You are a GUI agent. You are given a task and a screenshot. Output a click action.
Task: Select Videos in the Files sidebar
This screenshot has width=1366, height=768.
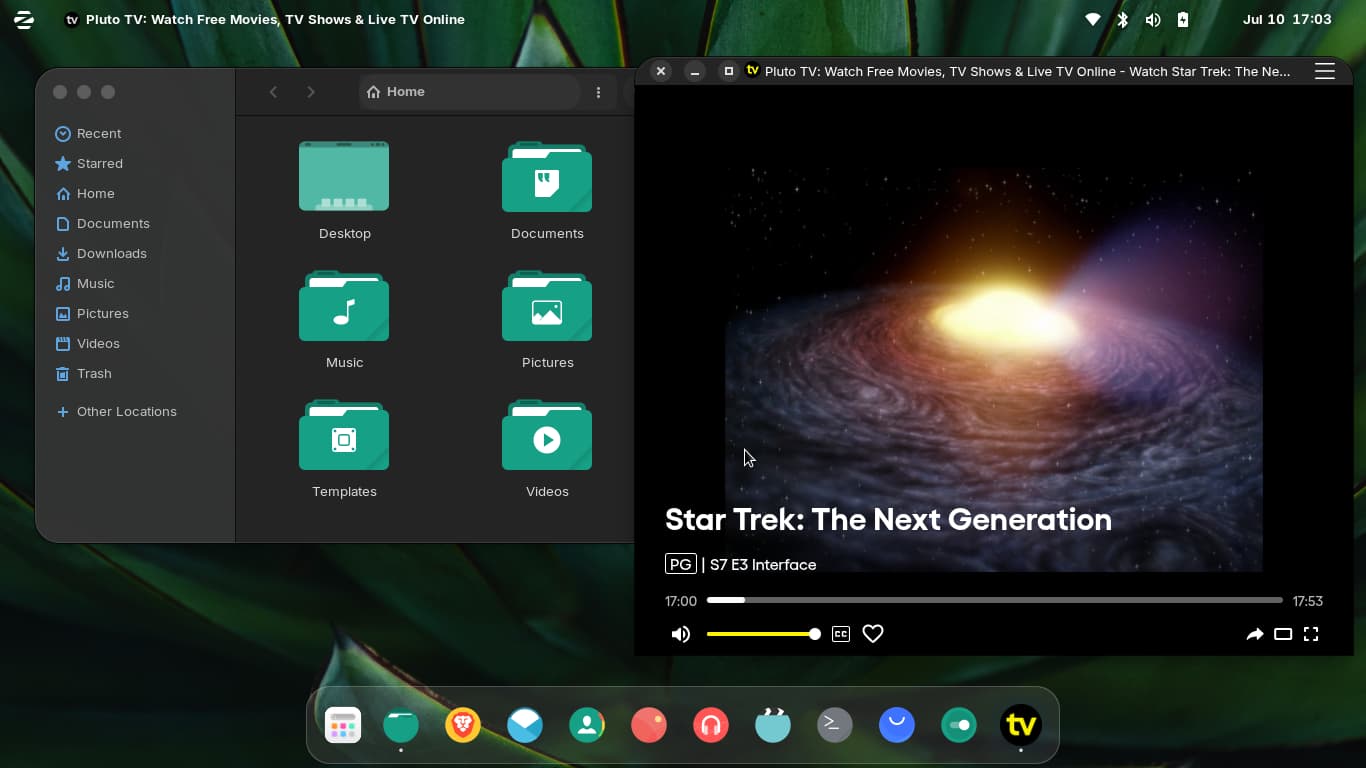pos(135,343)
